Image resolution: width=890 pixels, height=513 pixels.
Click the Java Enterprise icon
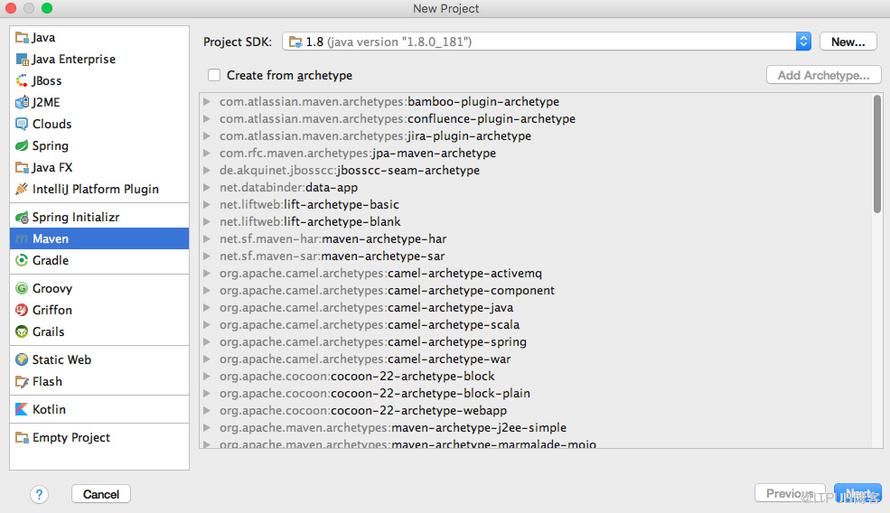(x=22, y=59)
